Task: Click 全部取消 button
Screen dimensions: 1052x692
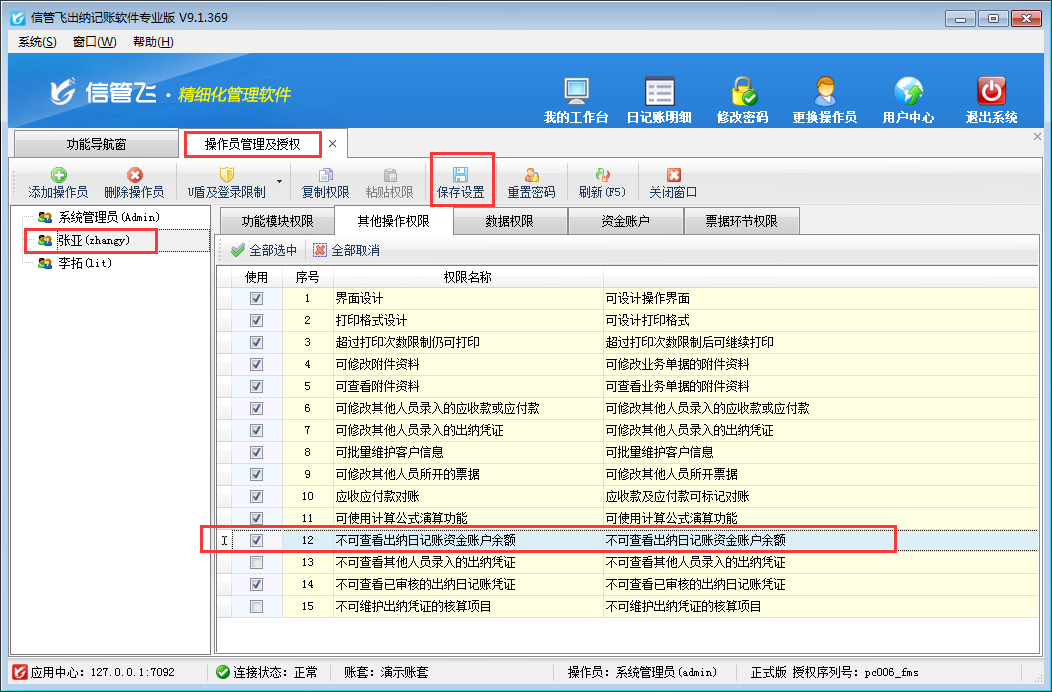Action: coord(346,250)
